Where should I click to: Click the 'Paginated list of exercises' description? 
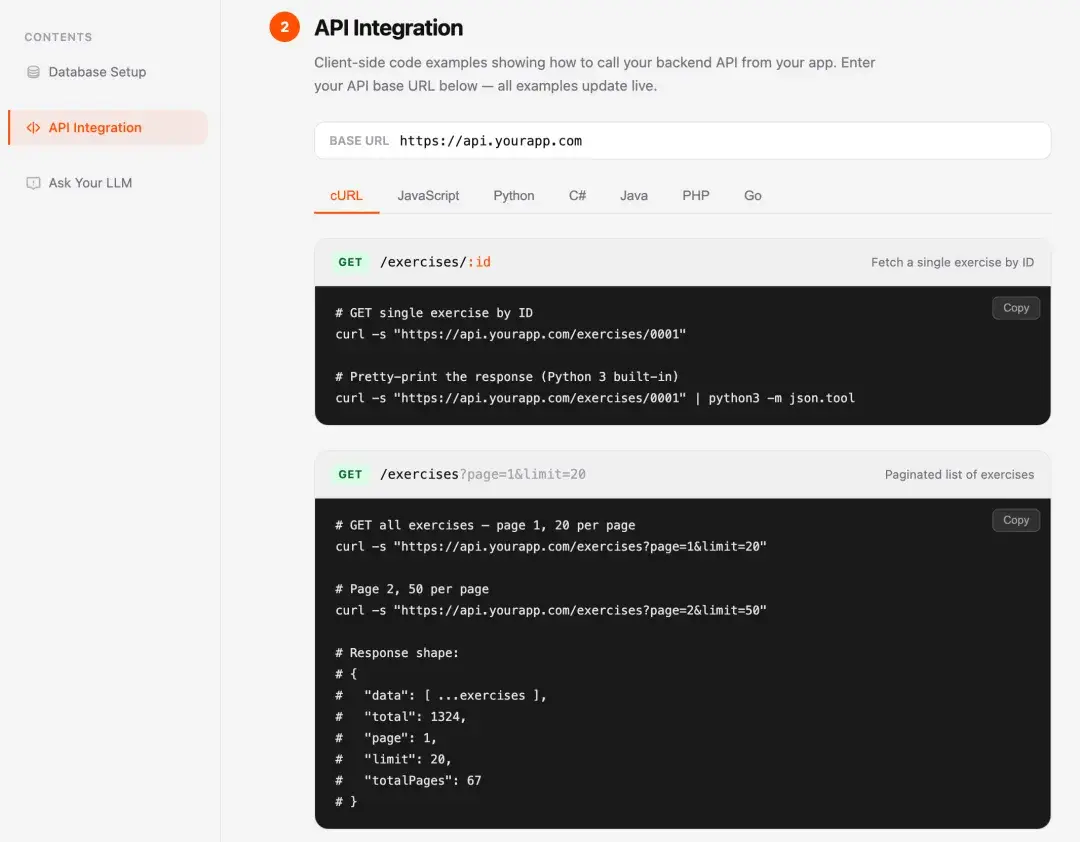tap(959, 475)
